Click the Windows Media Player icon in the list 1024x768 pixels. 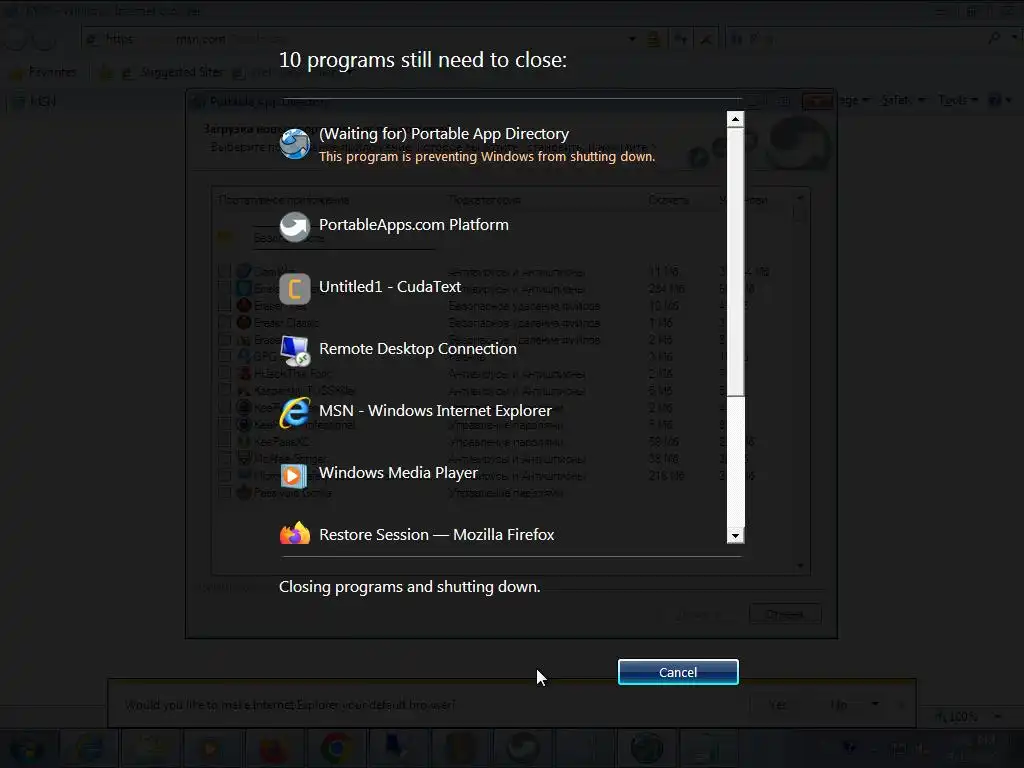(295, 475)
